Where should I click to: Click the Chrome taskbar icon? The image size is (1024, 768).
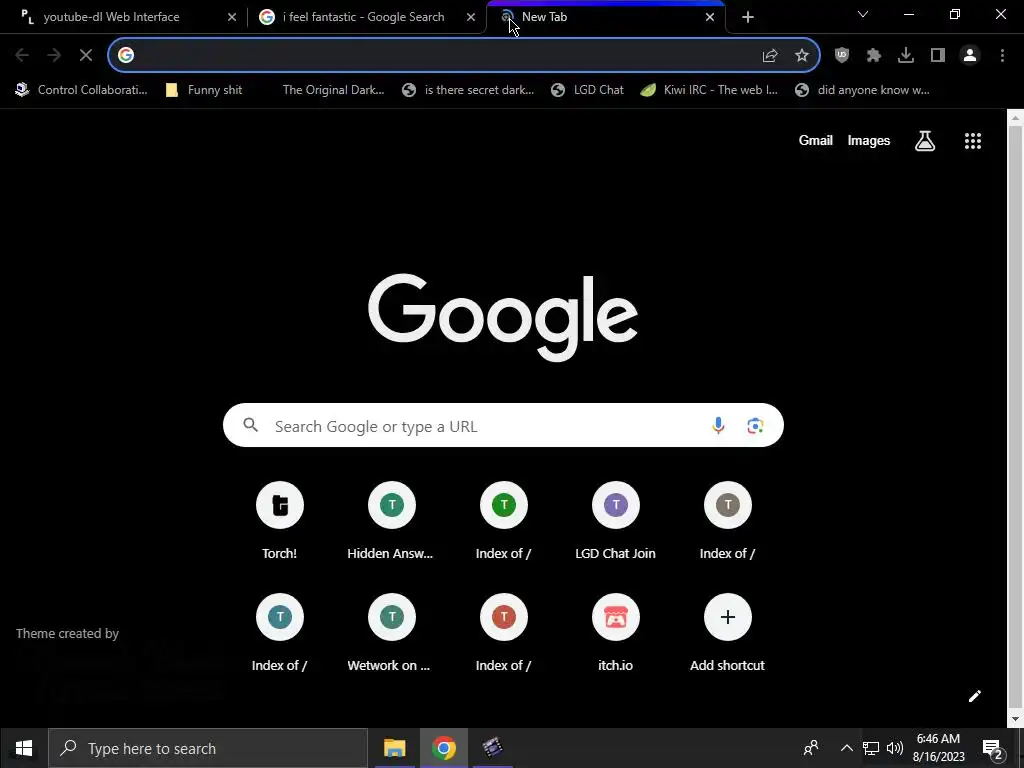tap(443, 748)
